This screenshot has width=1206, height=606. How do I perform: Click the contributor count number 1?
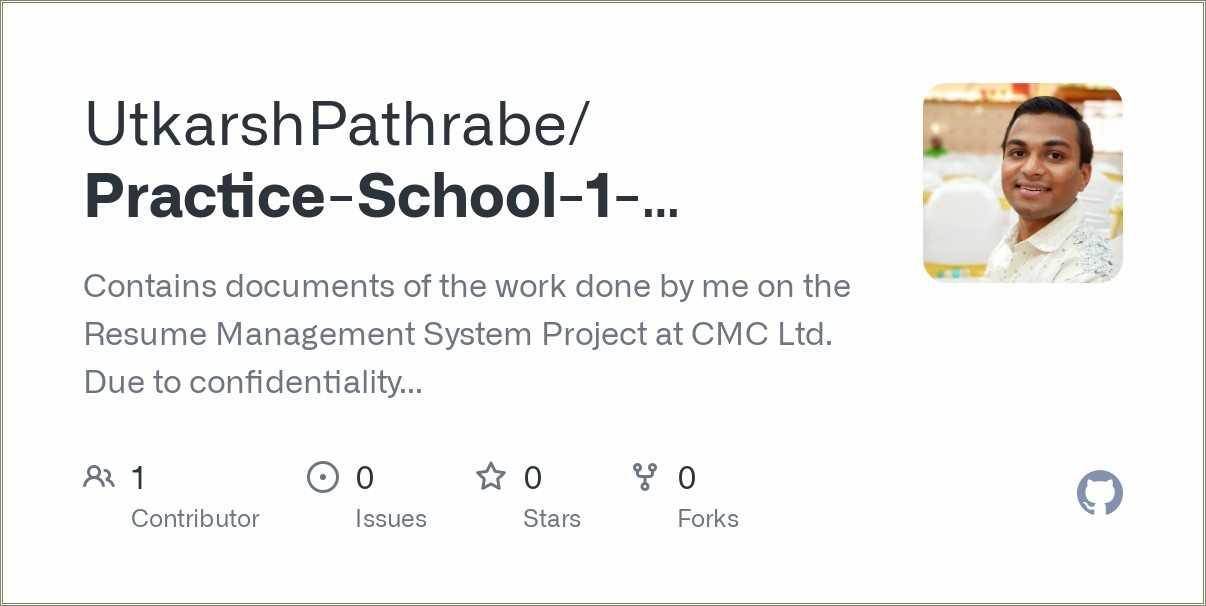point(138,478)
